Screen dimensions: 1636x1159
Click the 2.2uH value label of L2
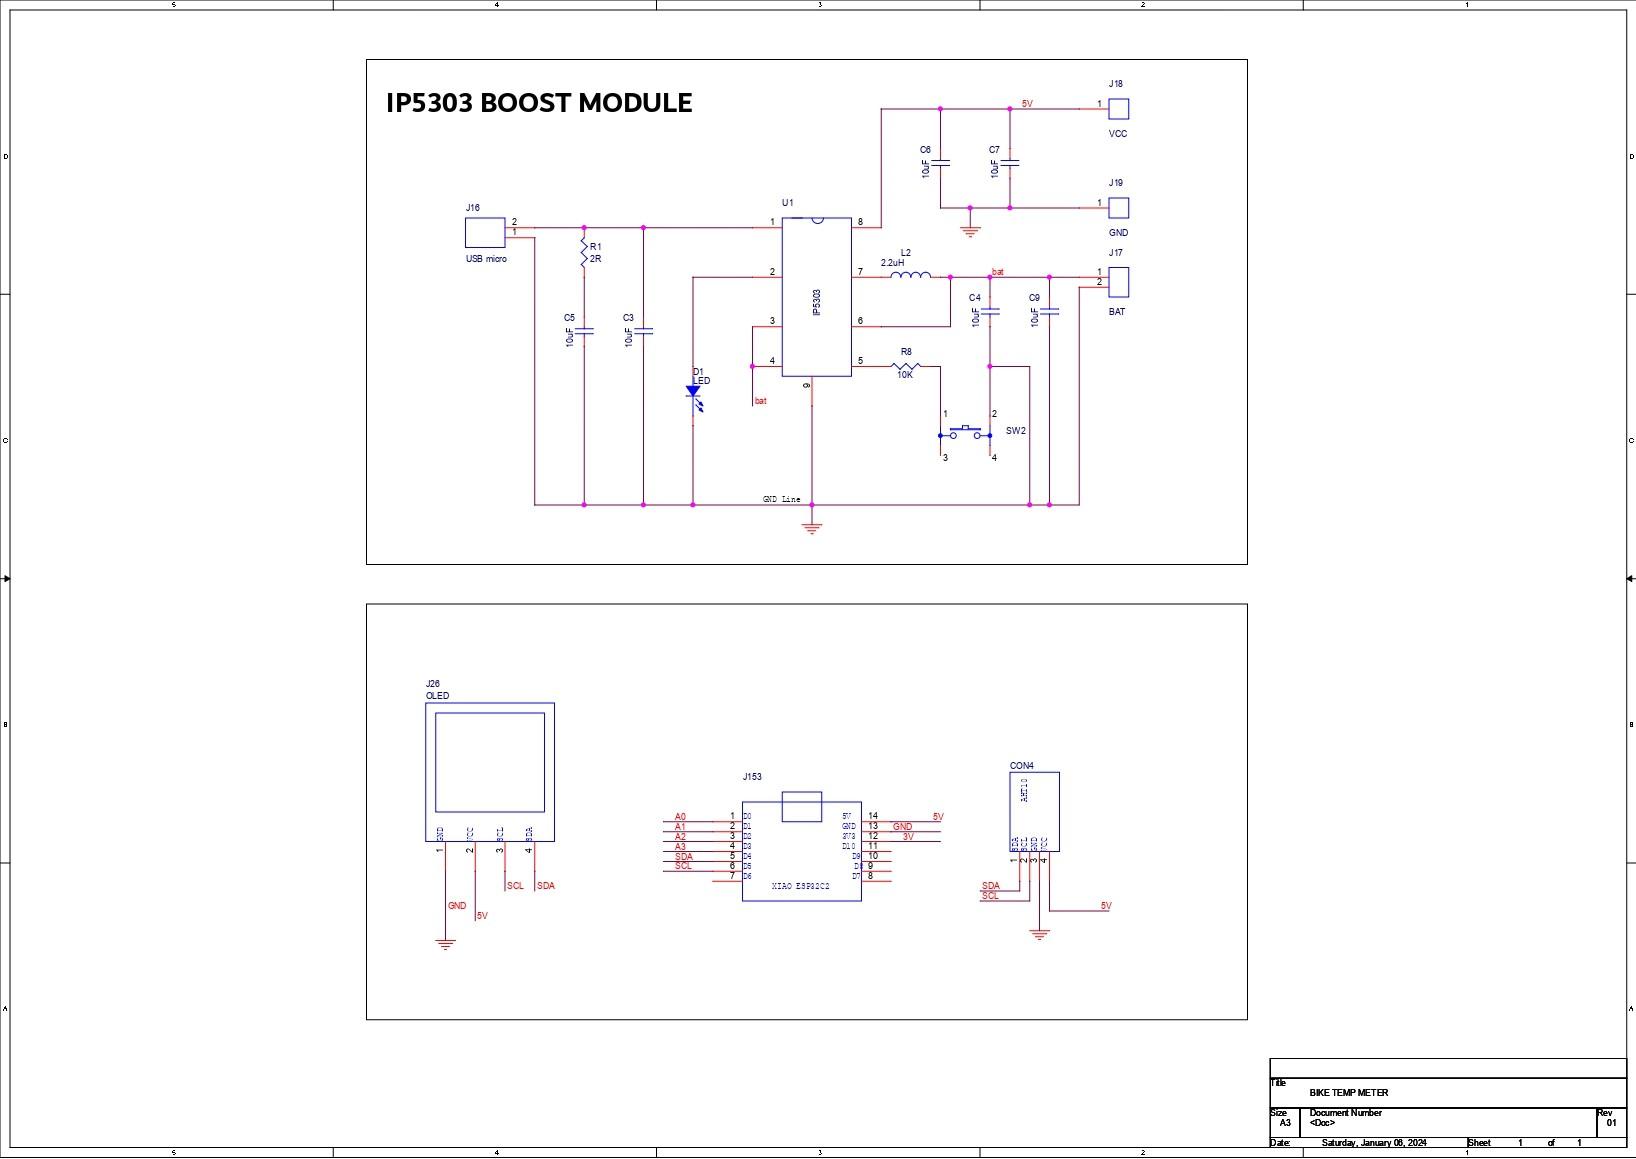[892, 263]
